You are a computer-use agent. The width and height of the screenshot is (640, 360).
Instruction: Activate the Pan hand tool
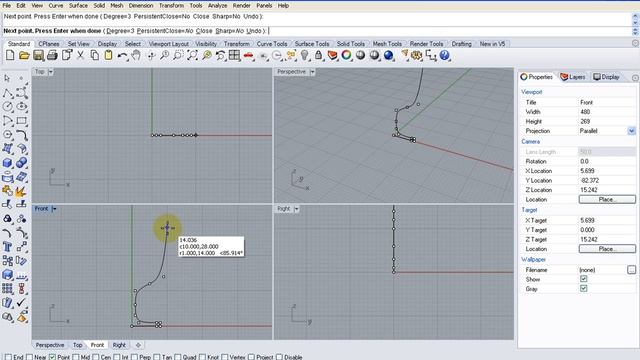[136, 55]
